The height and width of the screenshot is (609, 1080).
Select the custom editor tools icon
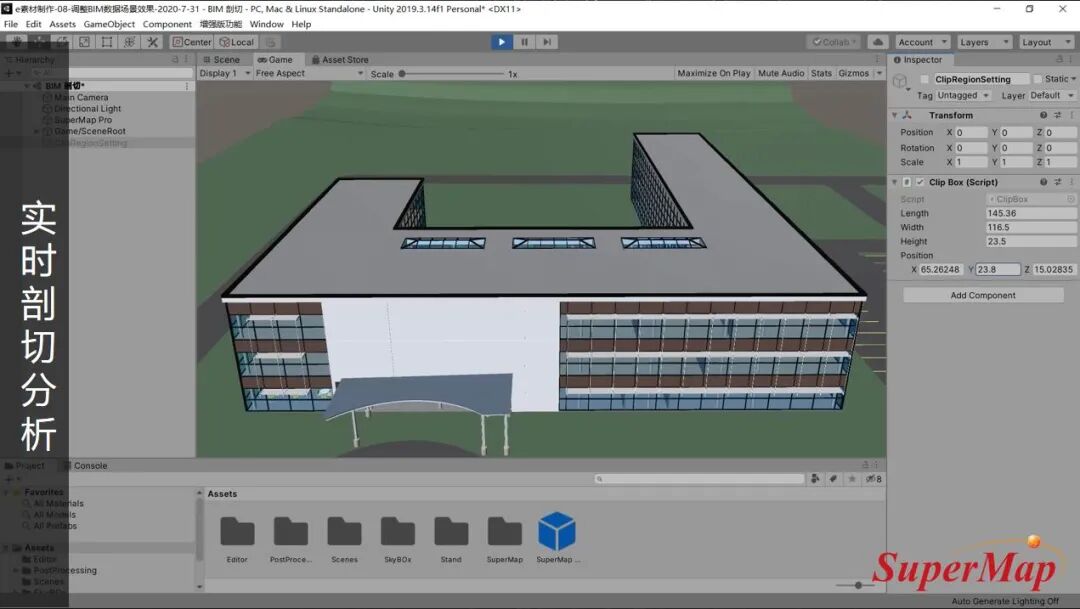152,42
